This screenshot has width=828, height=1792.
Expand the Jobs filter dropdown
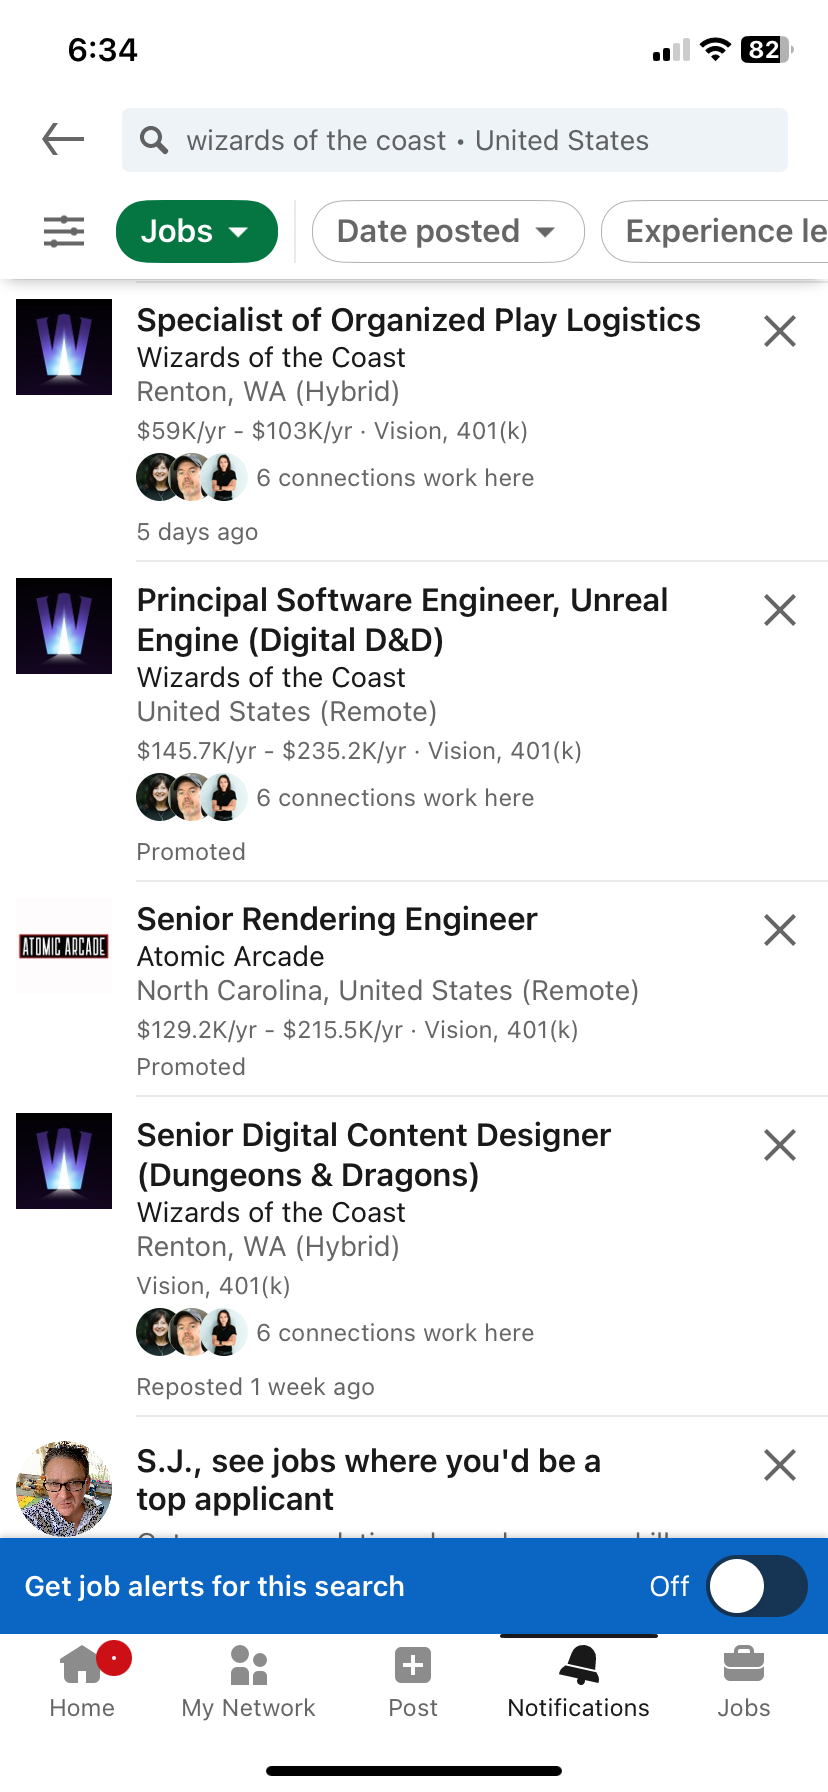click(197, 232)
